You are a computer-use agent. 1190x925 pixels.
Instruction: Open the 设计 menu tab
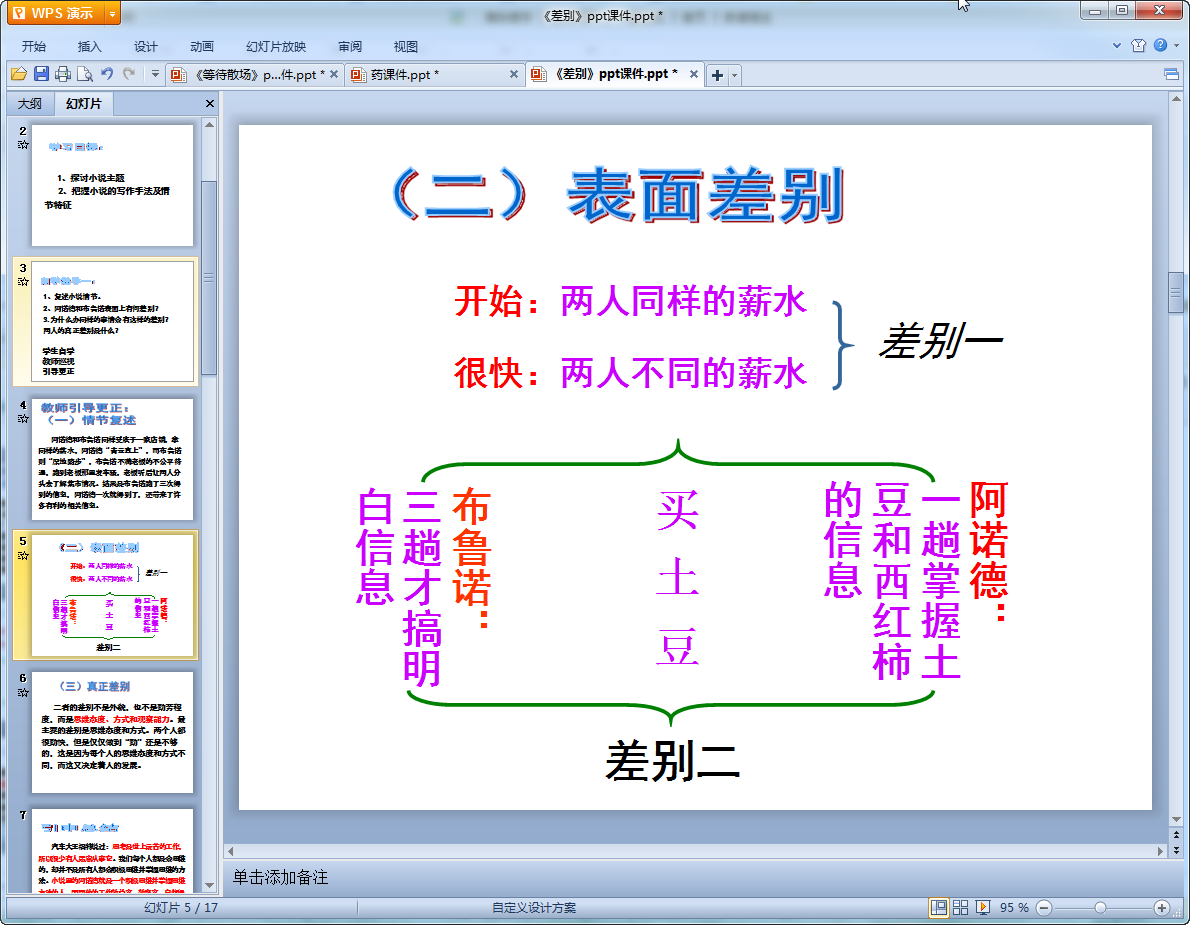point(146,46)
